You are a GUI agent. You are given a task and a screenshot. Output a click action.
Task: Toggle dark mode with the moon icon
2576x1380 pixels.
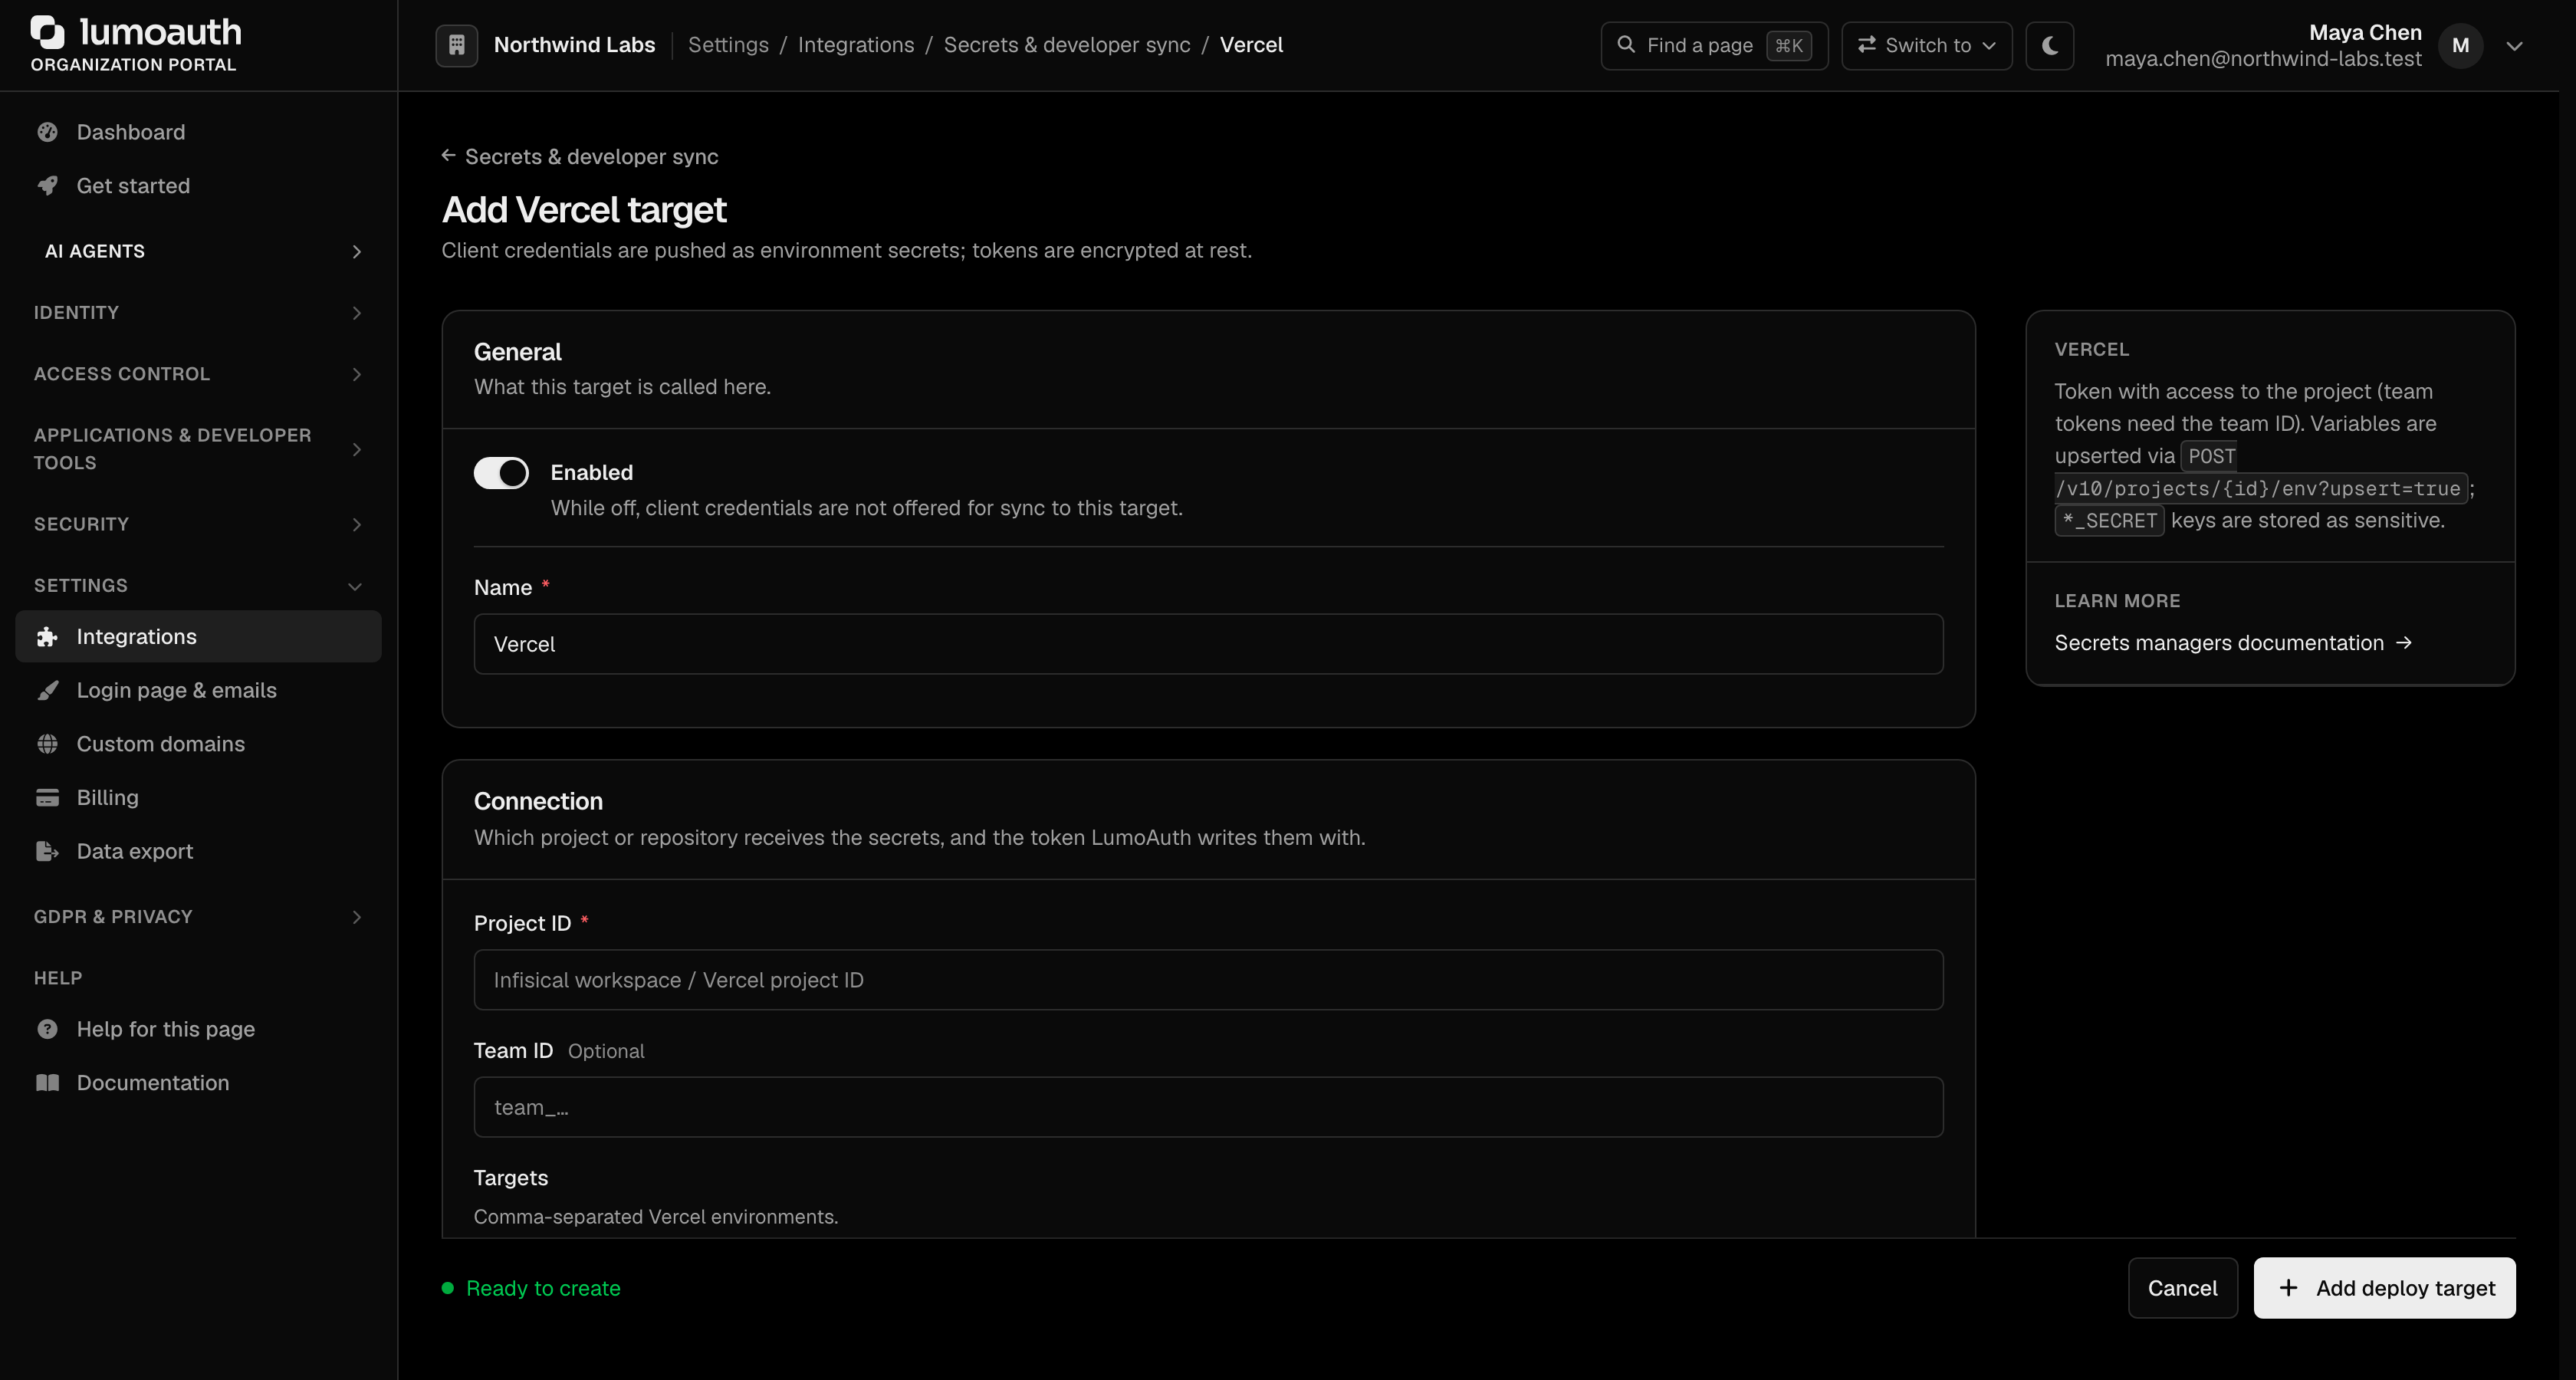2049,46
